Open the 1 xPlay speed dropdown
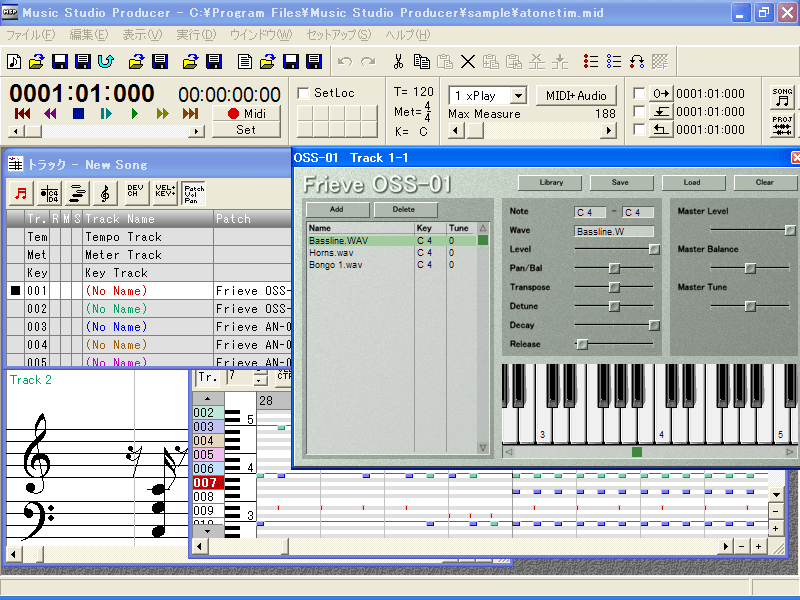800x600 pixels. [x=517, y=96]
